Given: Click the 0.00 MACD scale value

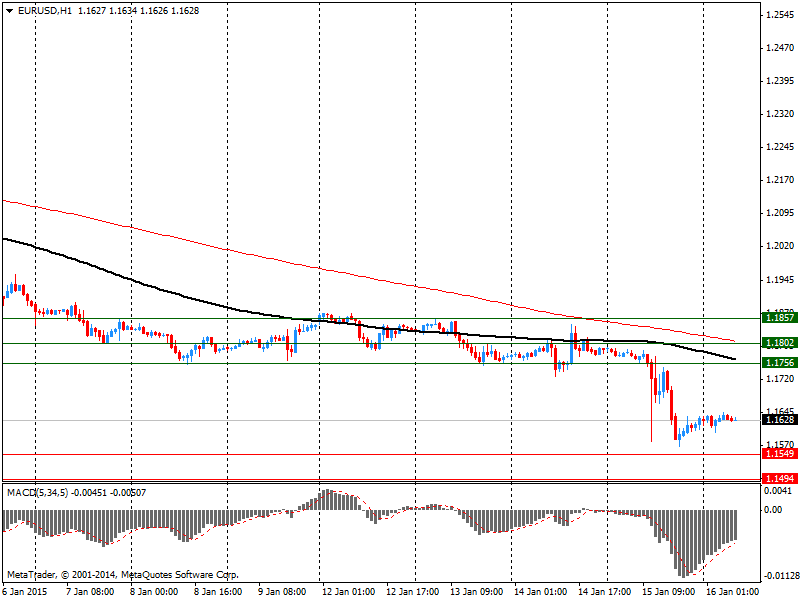Looking at the screenshot, I should (773, 510).
